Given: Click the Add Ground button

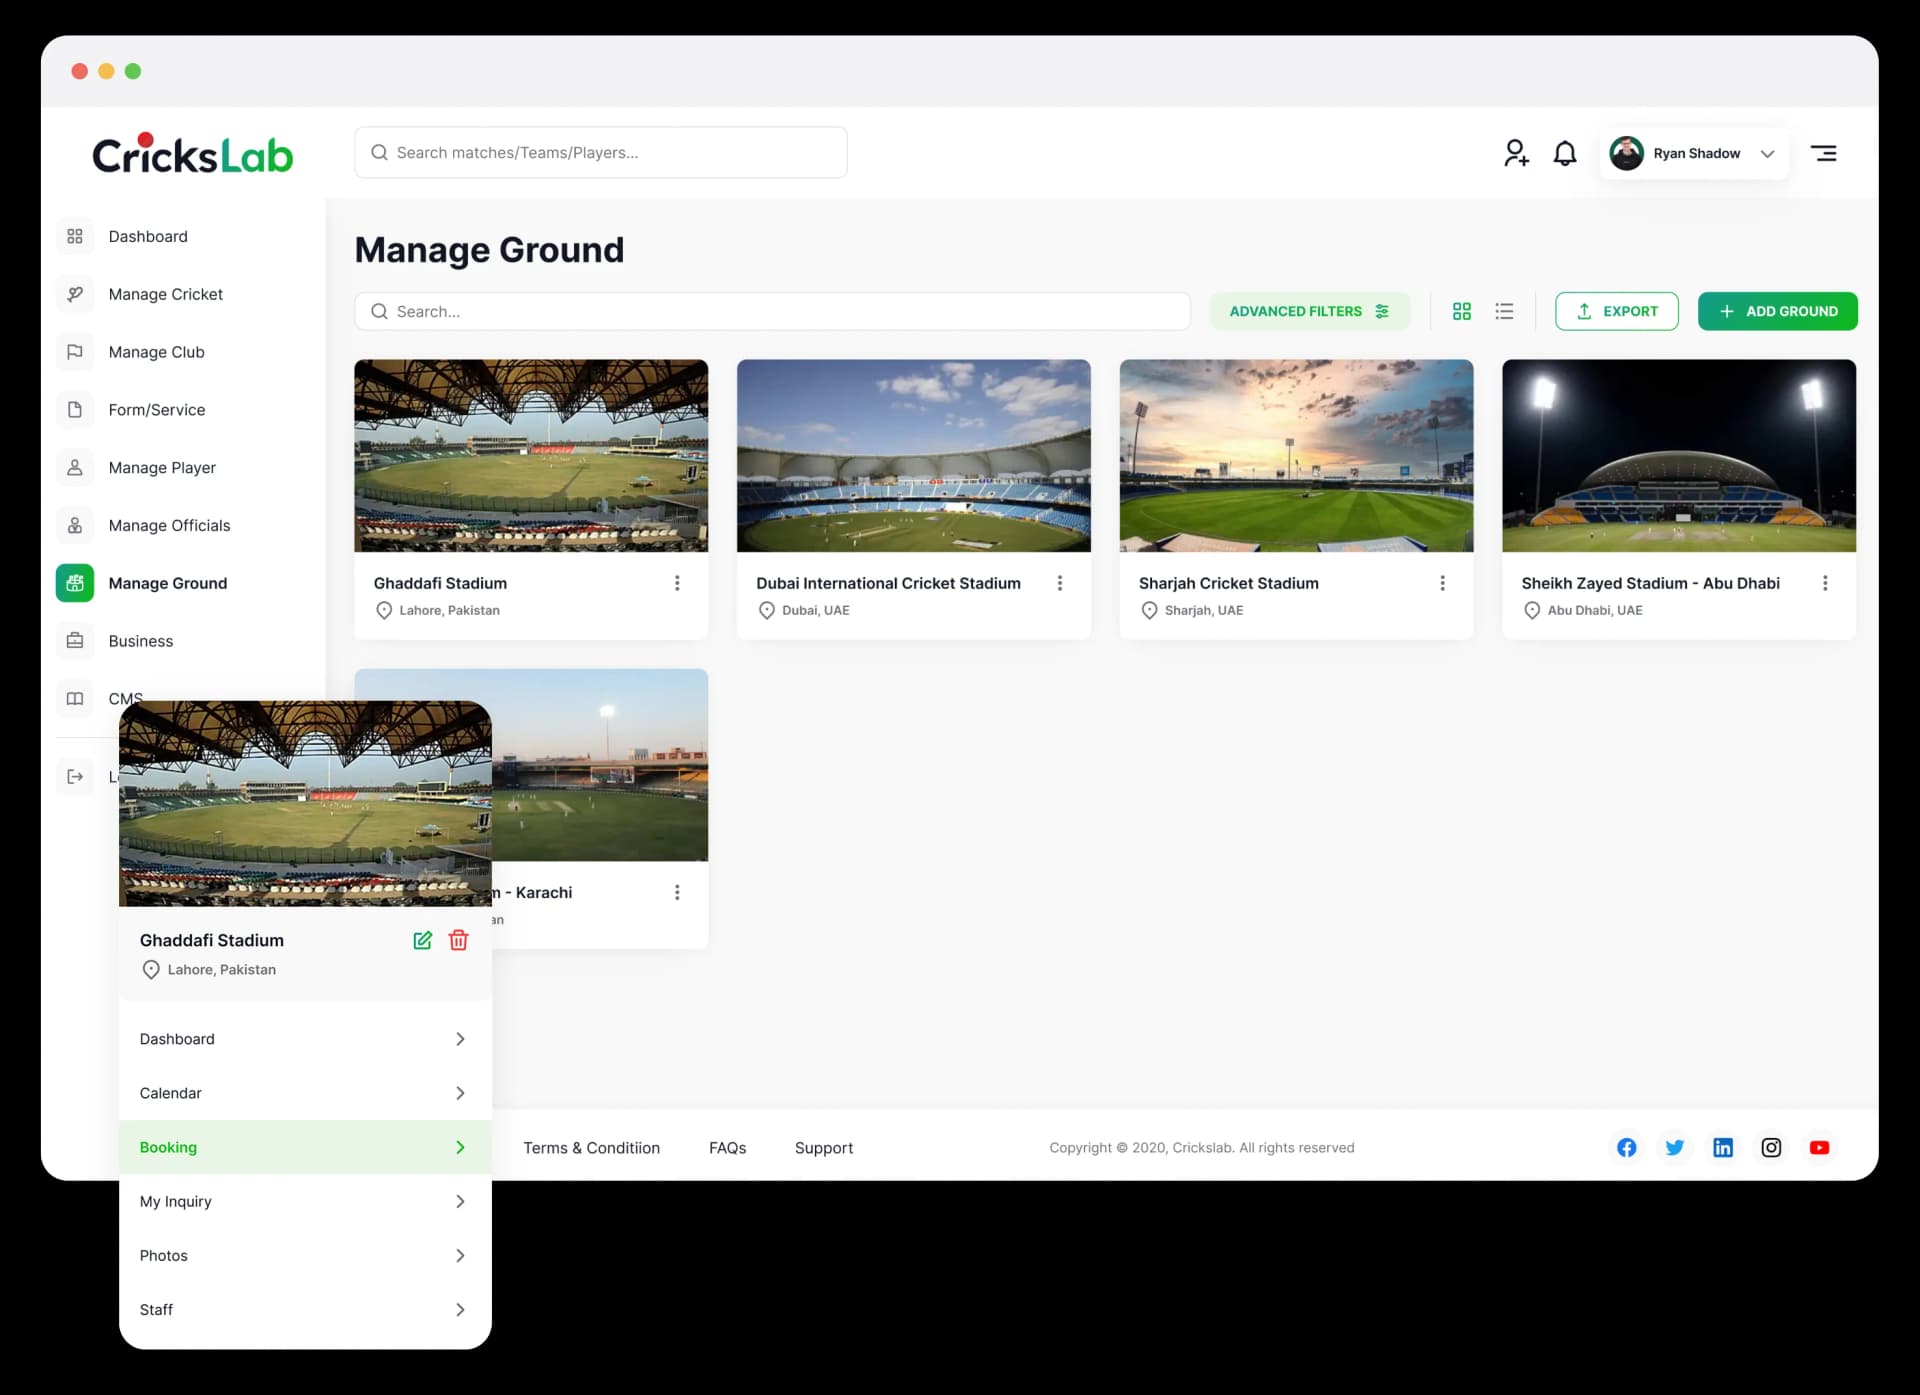Looking at the screenshot, I should (x=1777, y=311).
